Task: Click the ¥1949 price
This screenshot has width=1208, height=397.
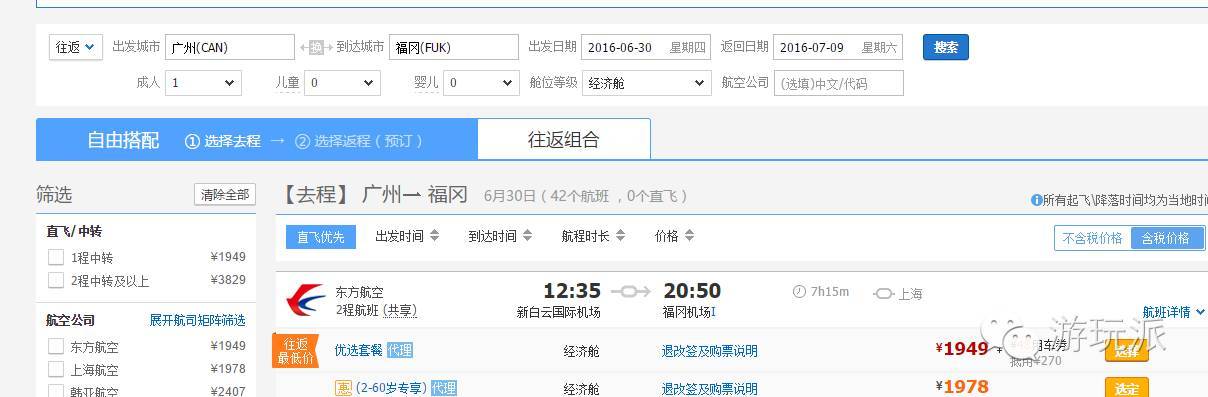Action: point(962,349)
